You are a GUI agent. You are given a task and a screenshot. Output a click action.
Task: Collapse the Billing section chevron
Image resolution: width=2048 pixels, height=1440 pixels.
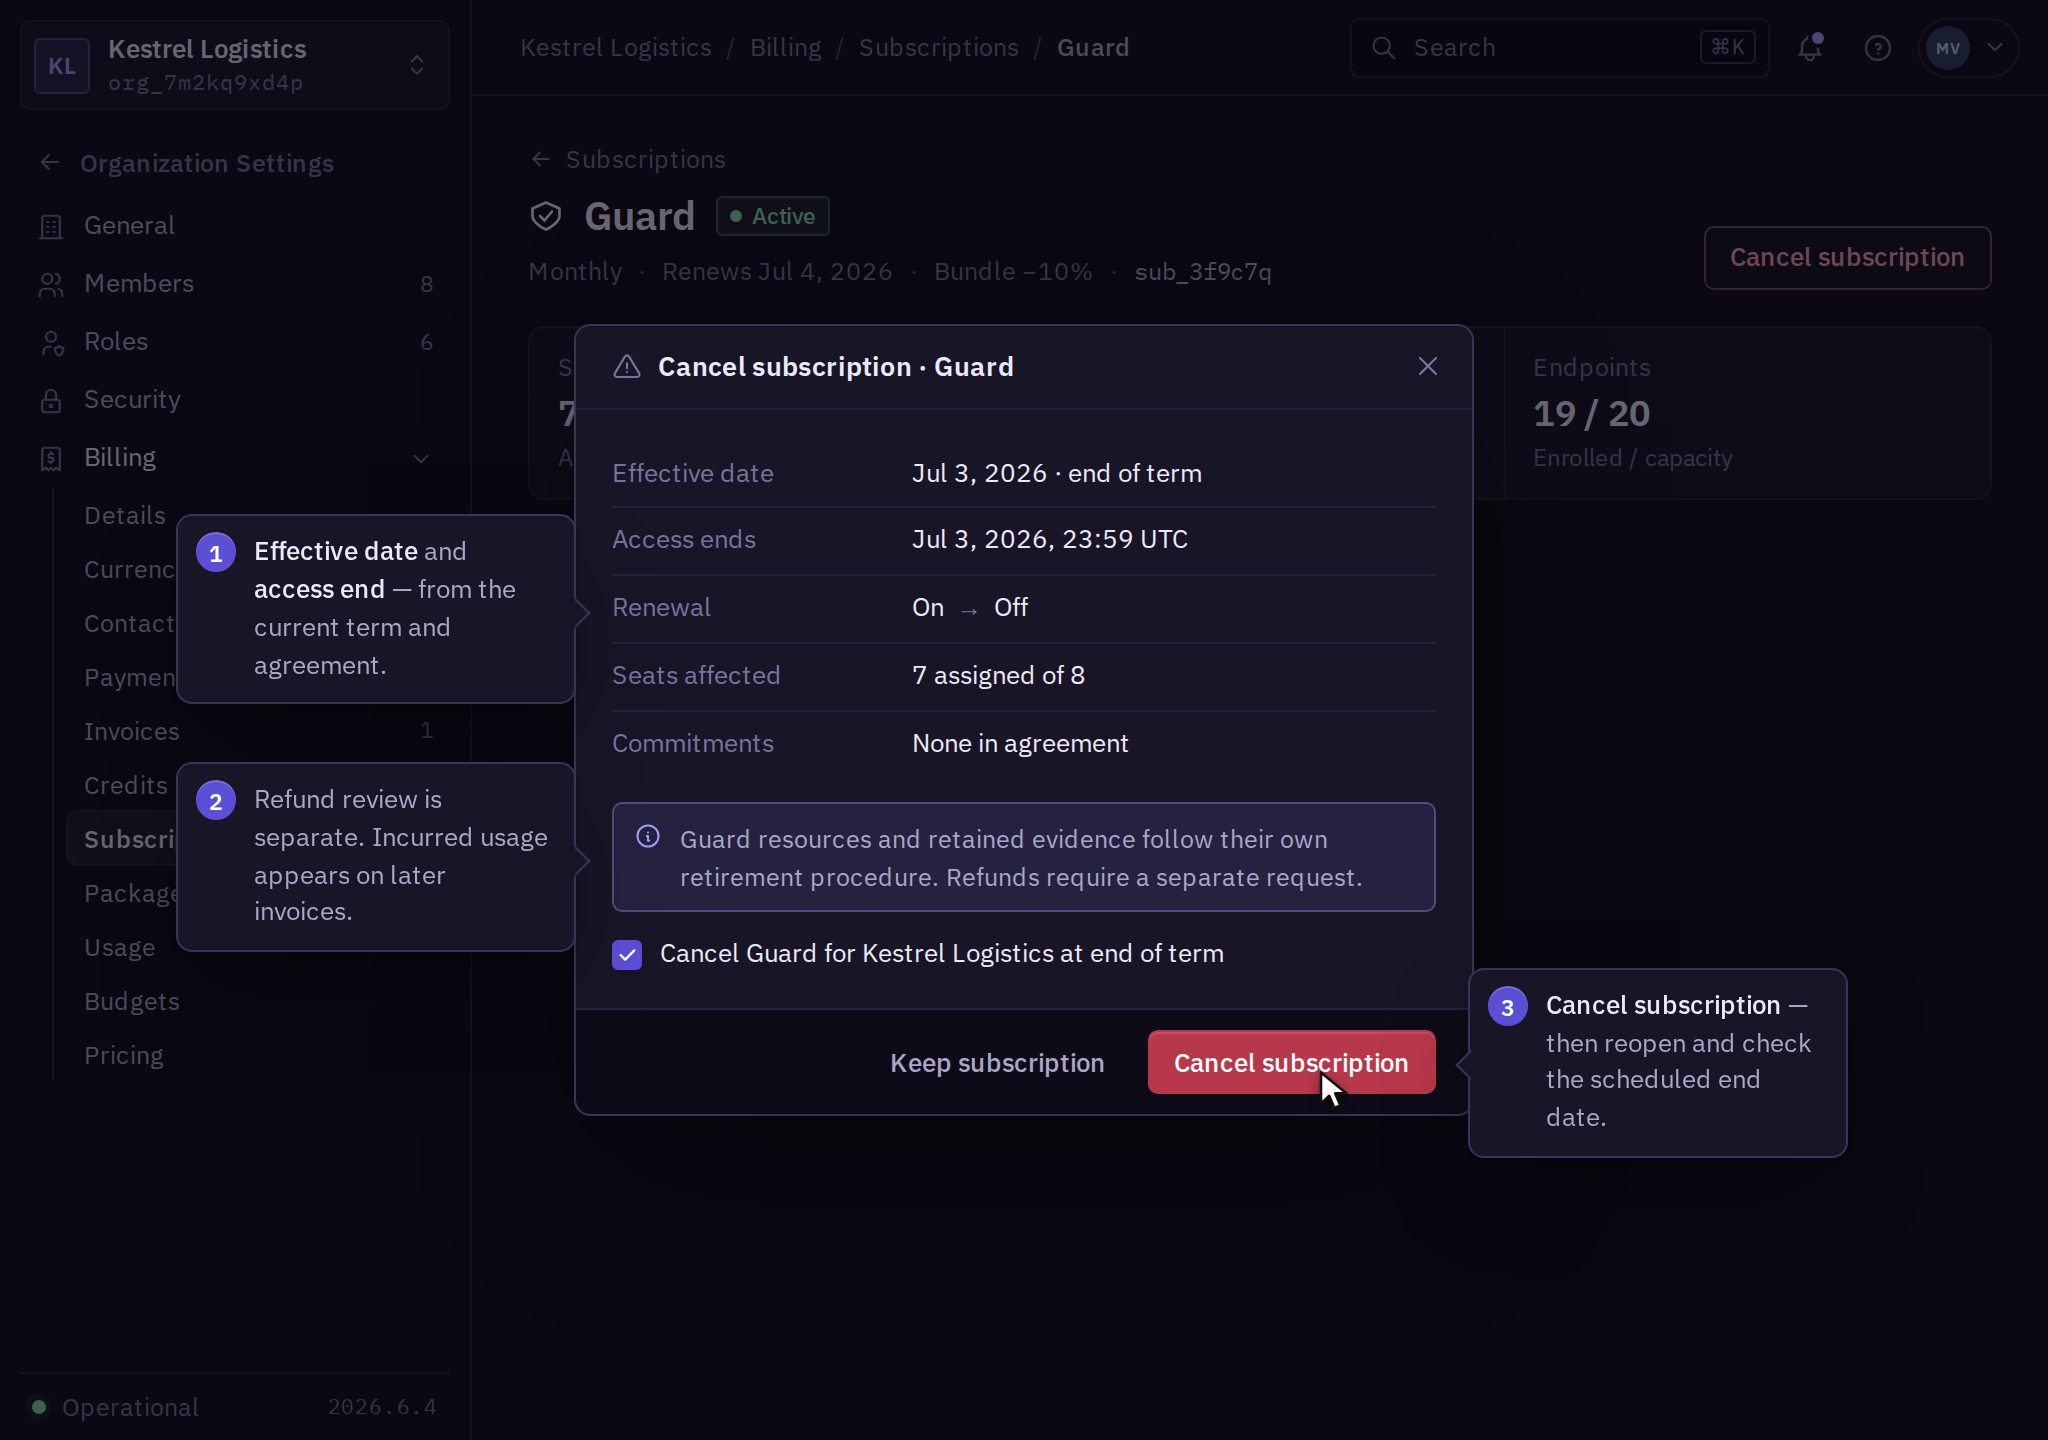click(421, 458)
